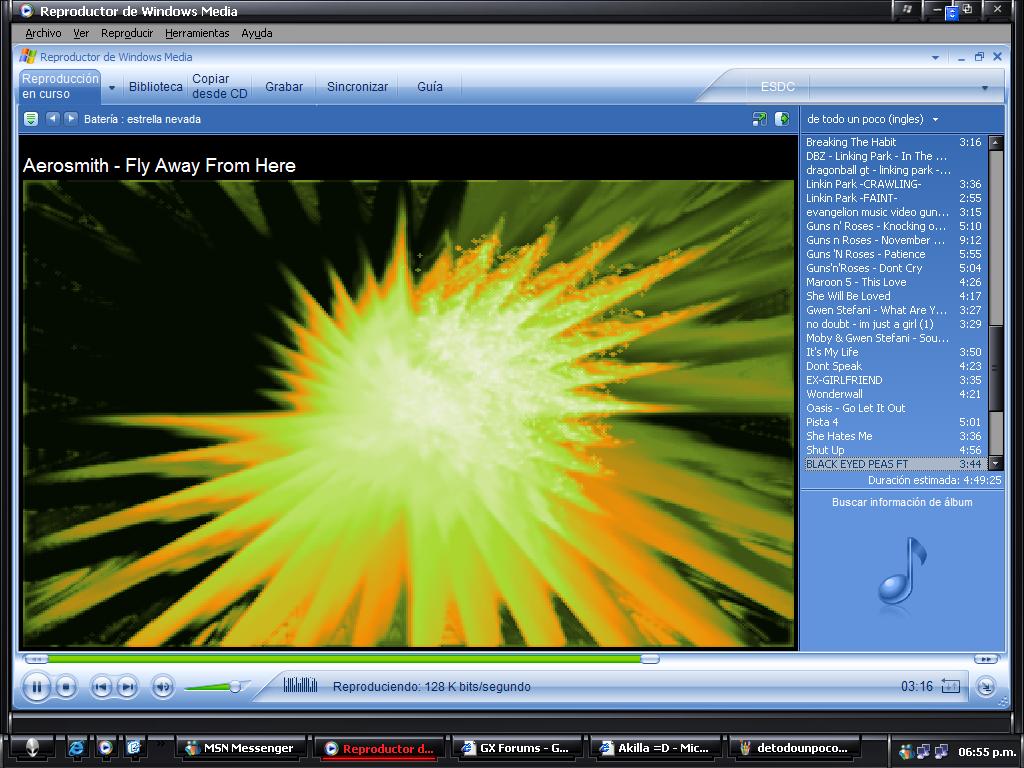The image size is (1024, 768).
Task: Open the Herramientas menu
Action: pos(197,33)
